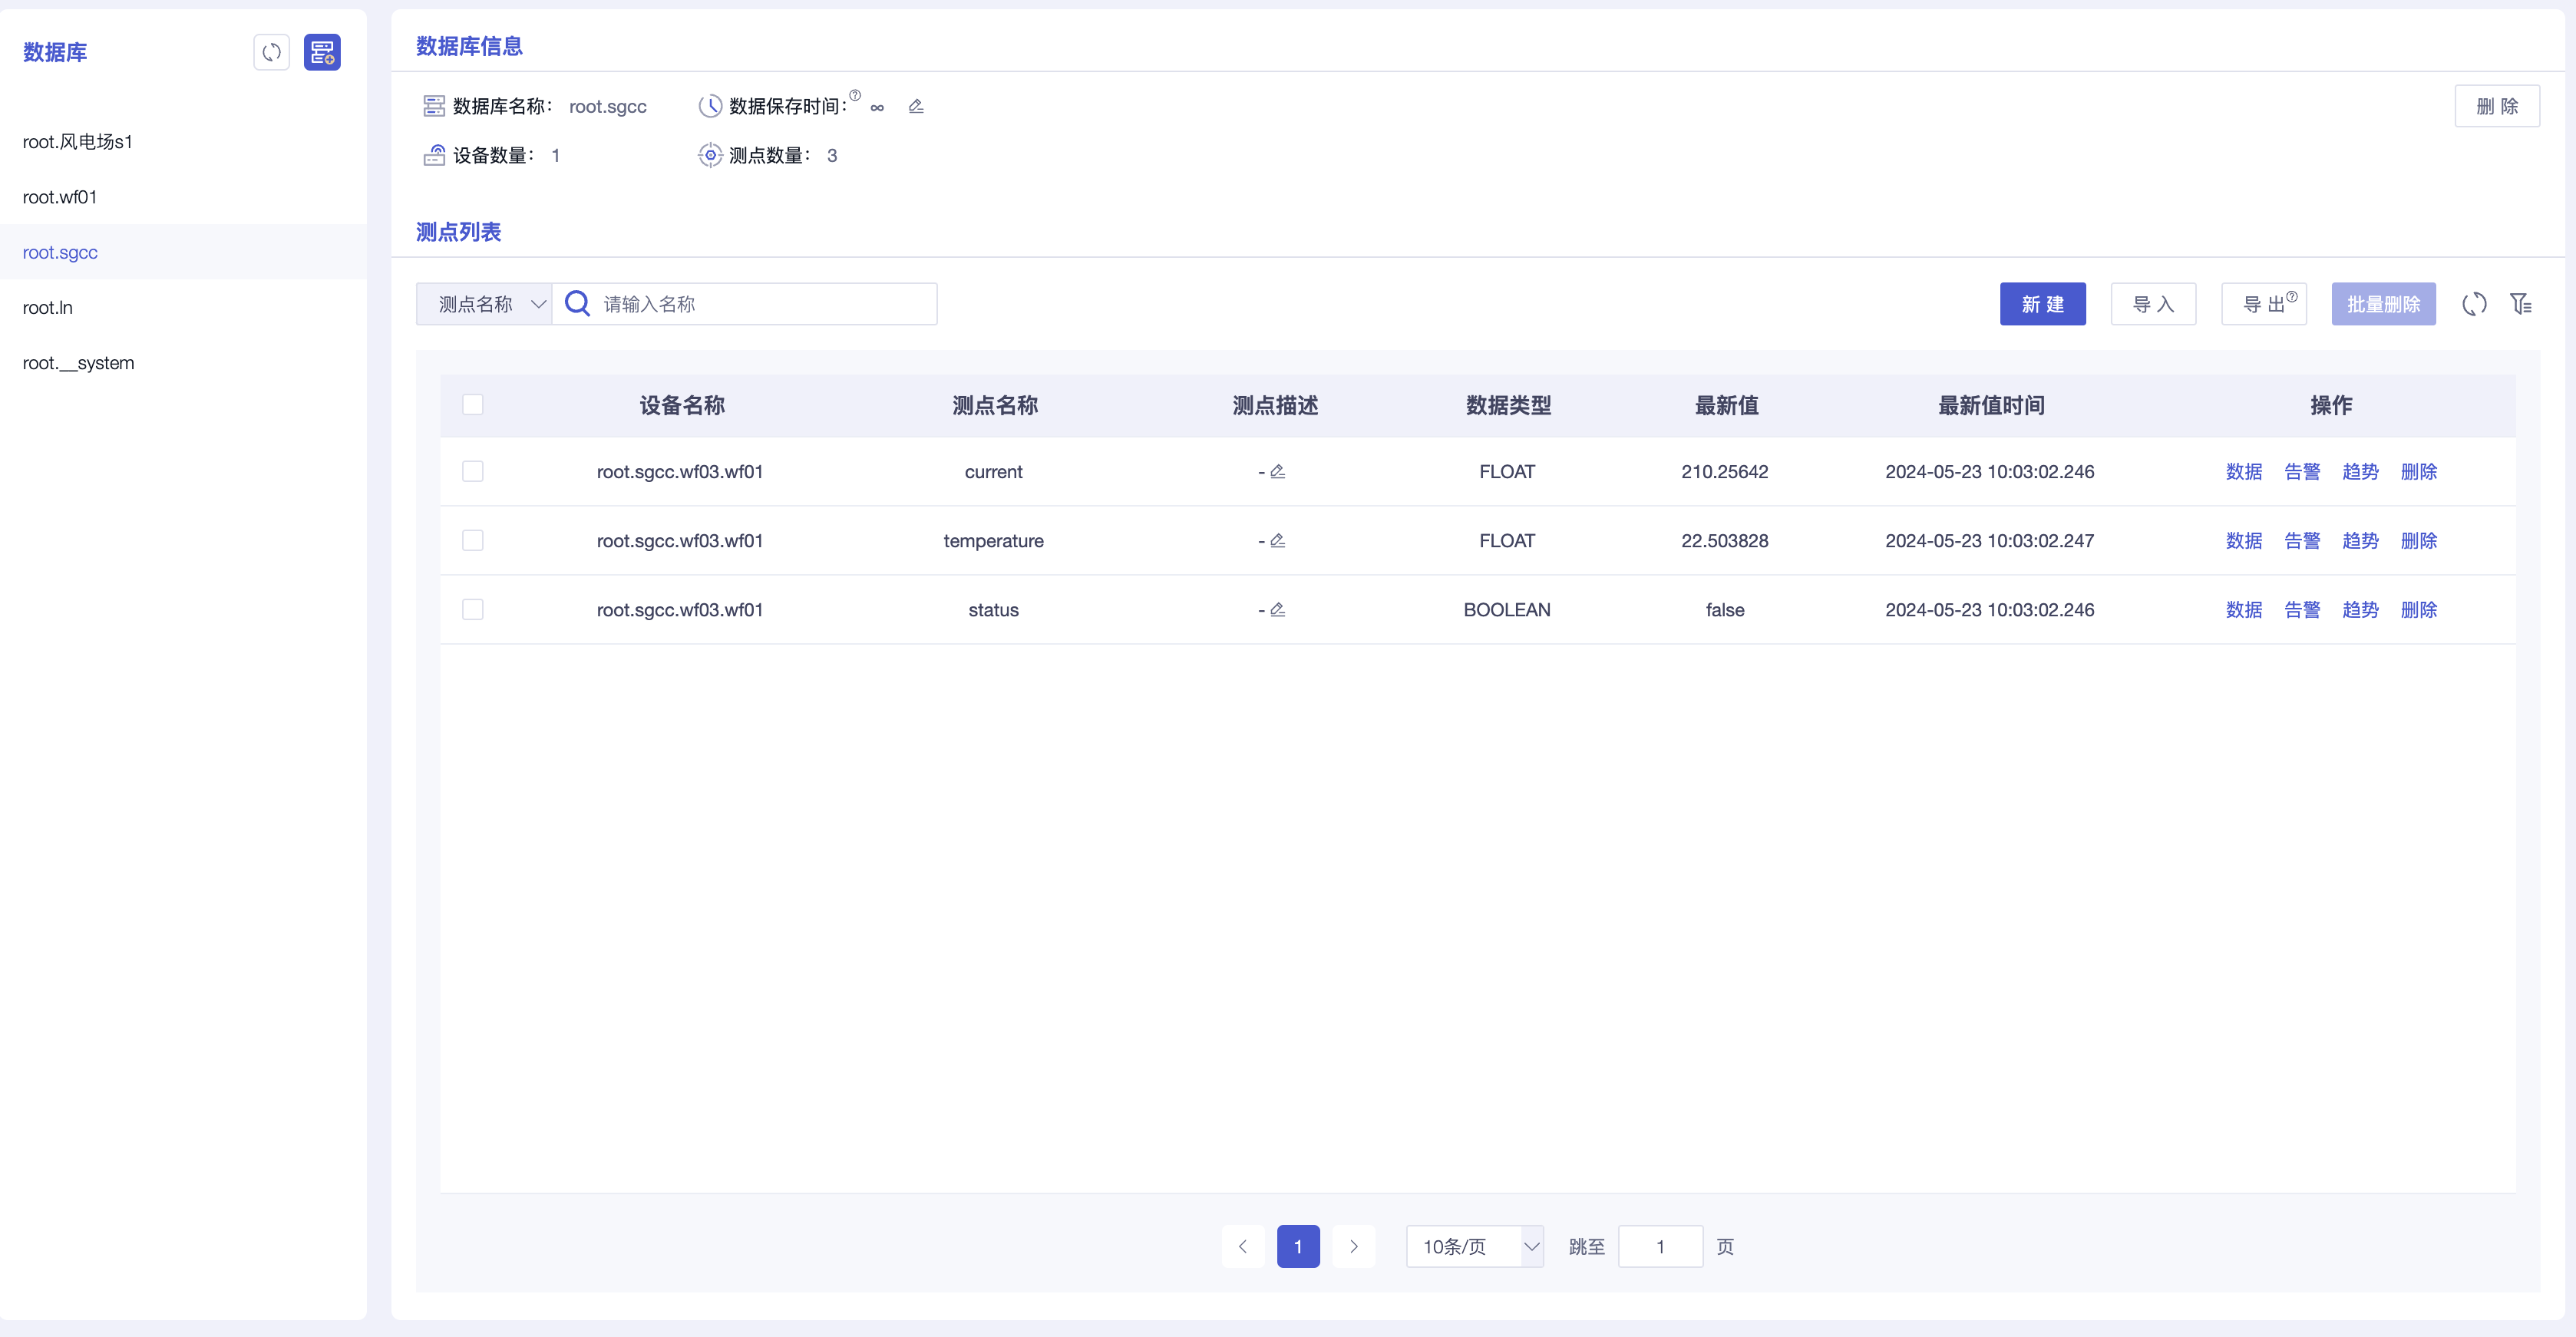This screenshot has height=1337, width=2576.
Task: Edit the data retention time
Action: point(915,106)
